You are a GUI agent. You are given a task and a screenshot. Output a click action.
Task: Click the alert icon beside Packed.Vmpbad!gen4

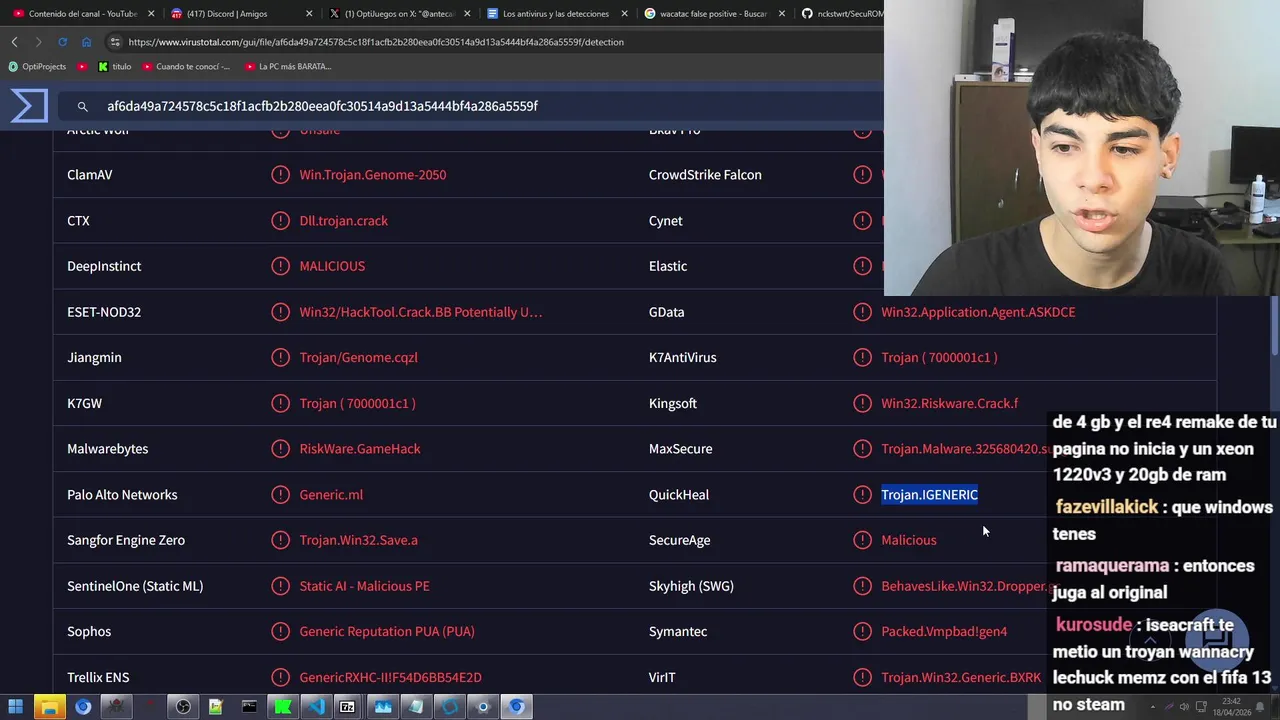[x=863, y=632]
